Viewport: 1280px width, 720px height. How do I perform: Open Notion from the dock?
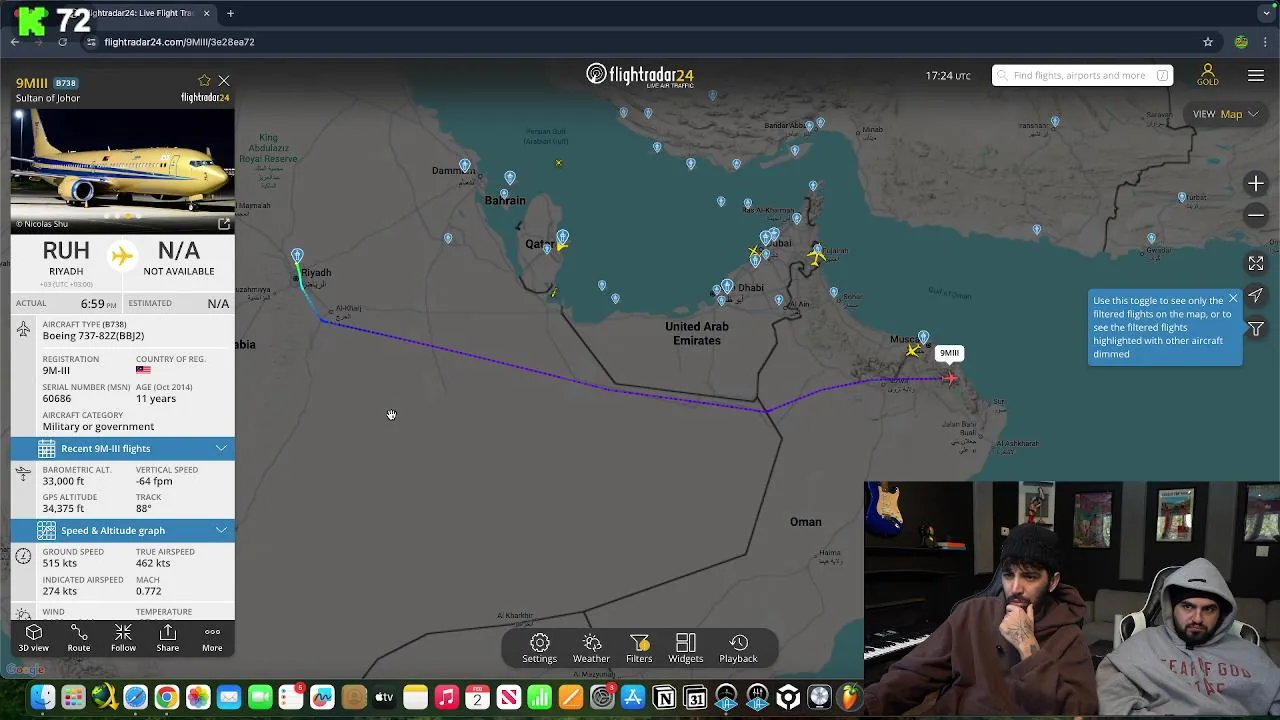664,697
